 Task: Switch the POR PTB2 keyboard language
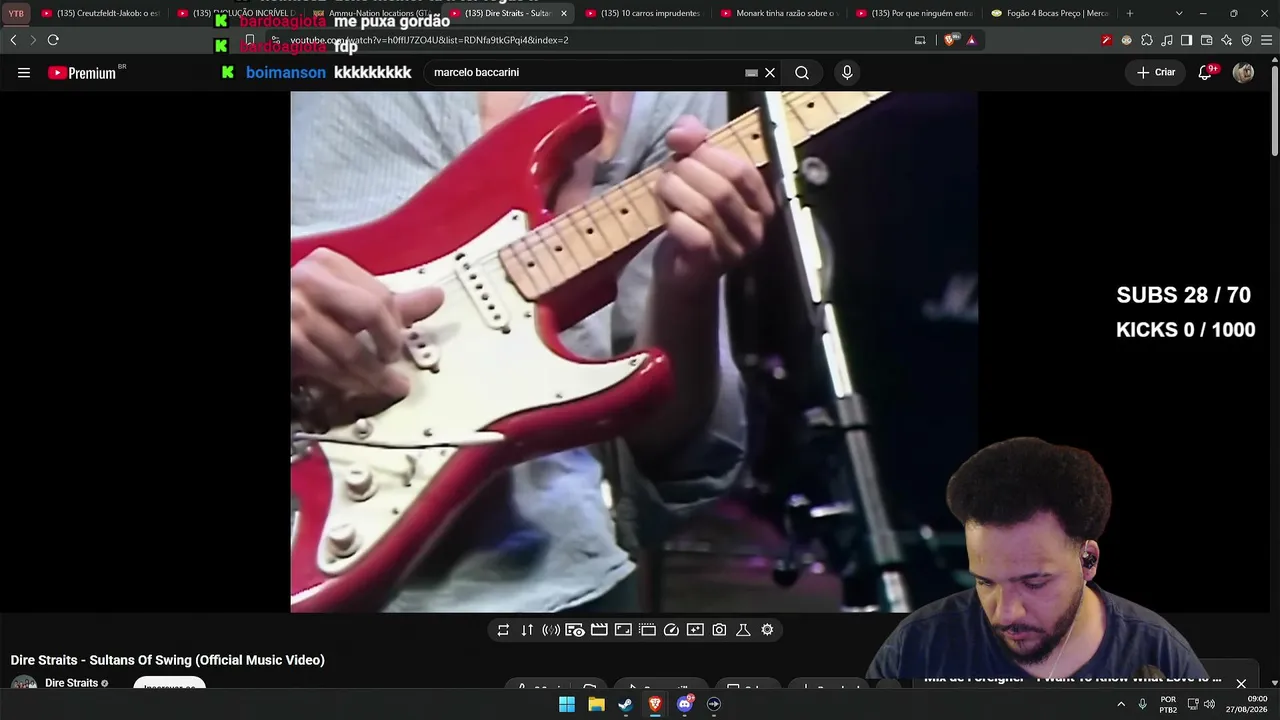[x=1168, y=704]
